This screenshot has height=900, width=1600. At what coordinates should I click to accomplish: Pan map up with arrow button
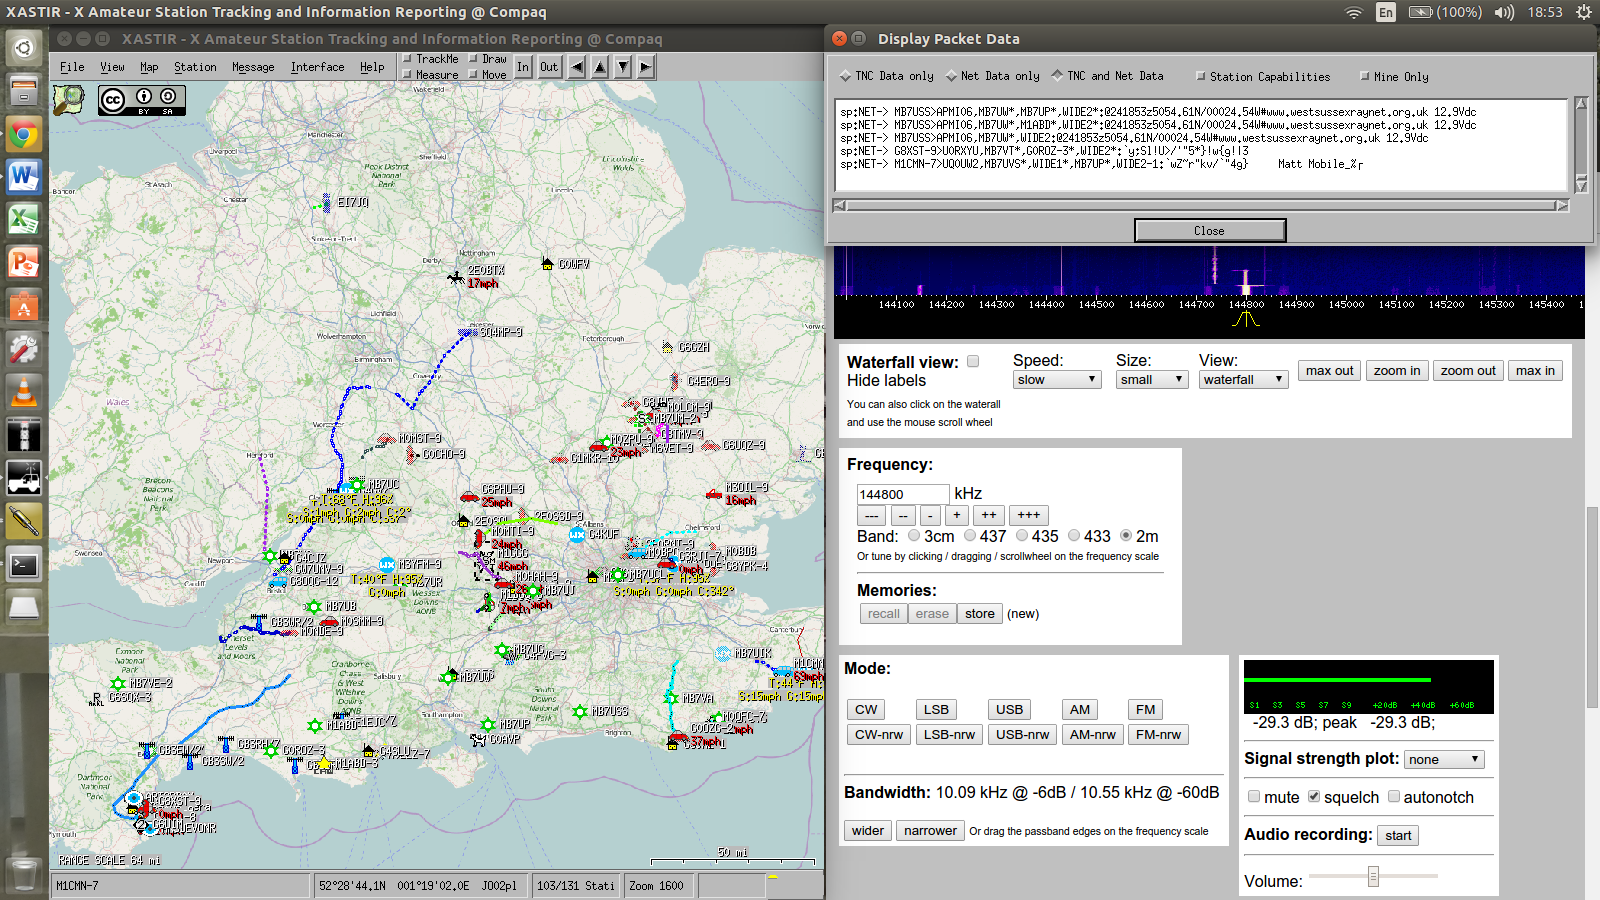pyautogui.click(x=600, y=67)
